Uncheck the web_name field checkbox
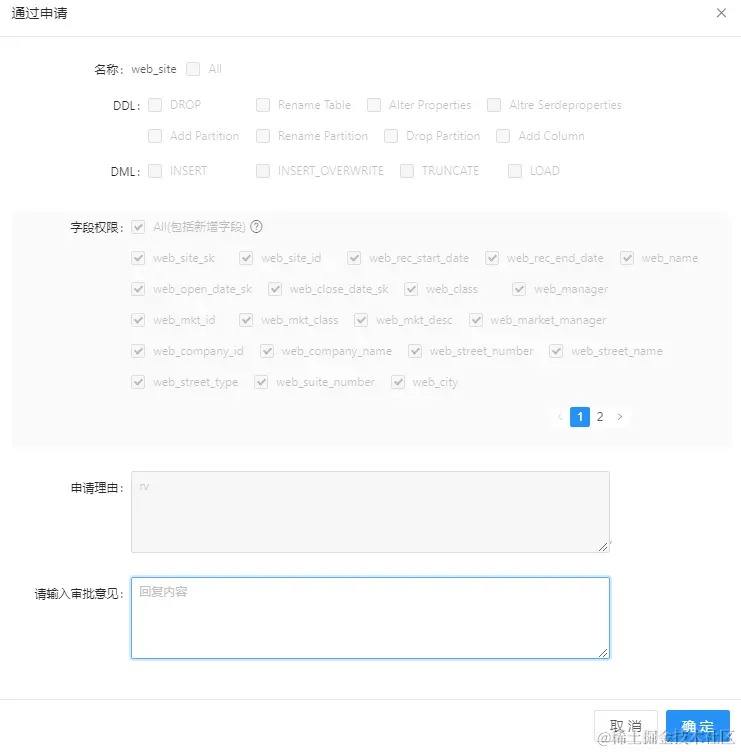Screen dimensions: 741x752 627,258
